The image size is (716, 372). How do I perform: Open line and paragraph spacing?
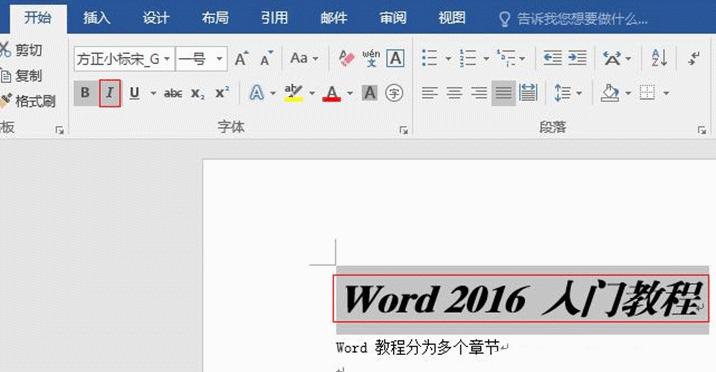(562, 93)
